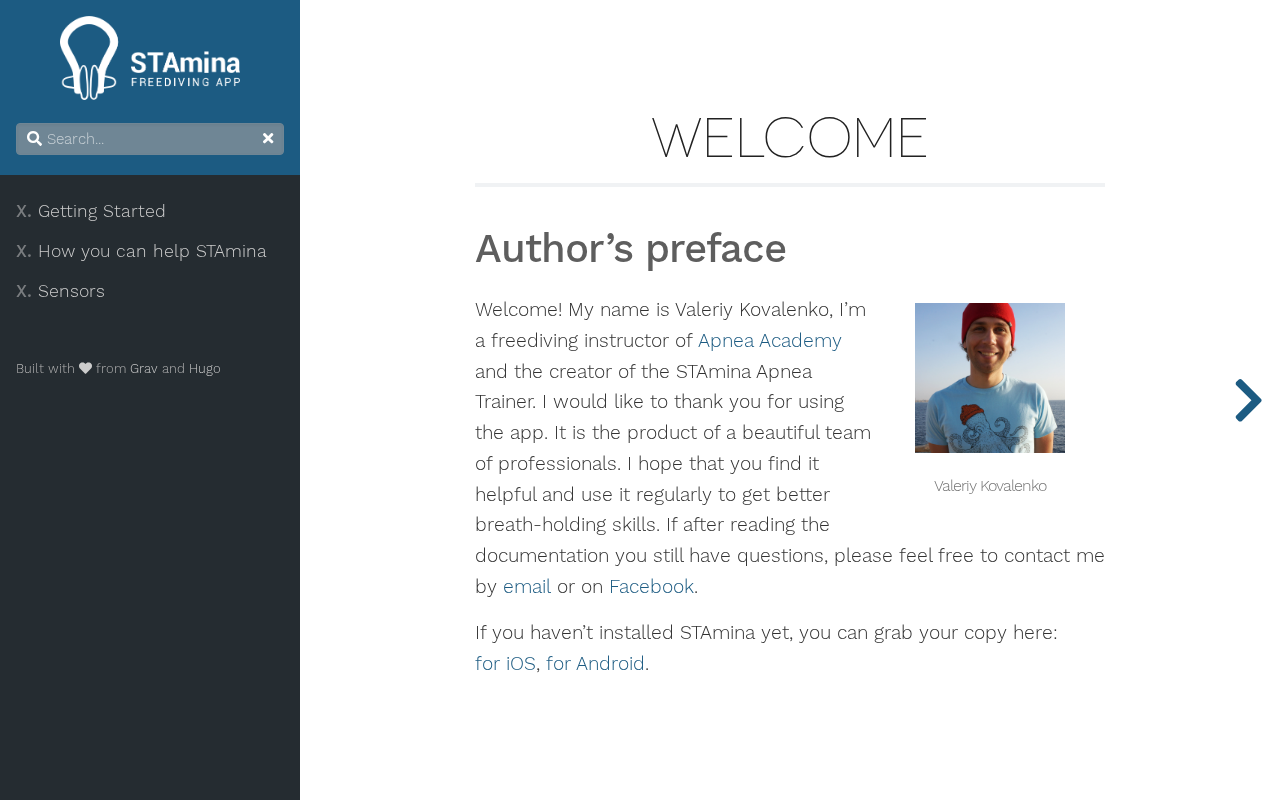Image resolution: width=1280 pixels, height=800 pixels.
Task: Open the Getting Started menu item
Action: coord(101,211)
